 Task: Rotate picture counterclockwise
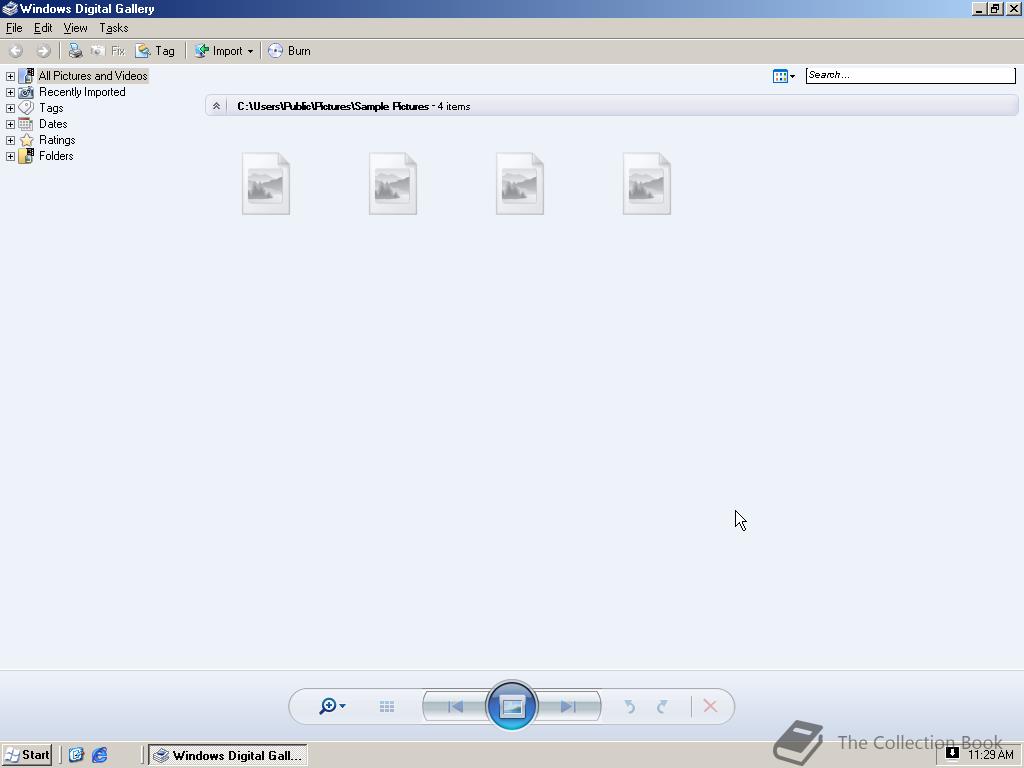pyautogui.click(x=630, y=707)
